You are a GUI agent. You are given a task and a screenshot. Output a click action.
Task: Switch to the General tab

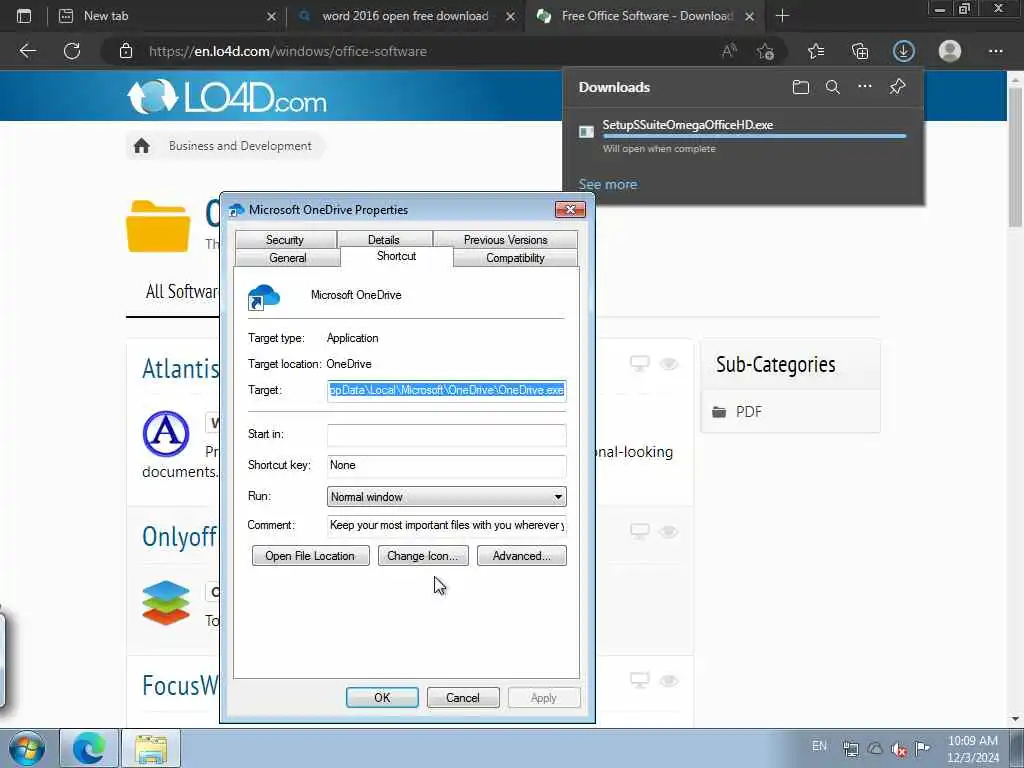click(x=287, y=258)
